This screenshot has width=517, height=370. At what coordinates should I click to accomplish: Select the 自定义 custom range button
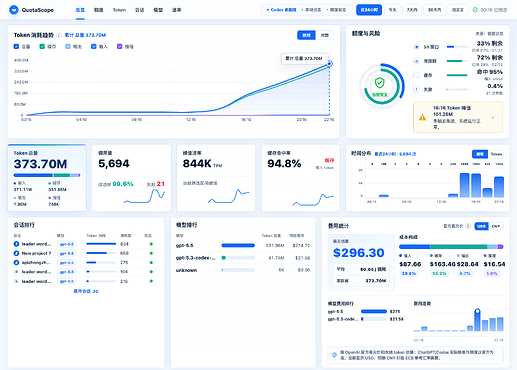[458, 10]
